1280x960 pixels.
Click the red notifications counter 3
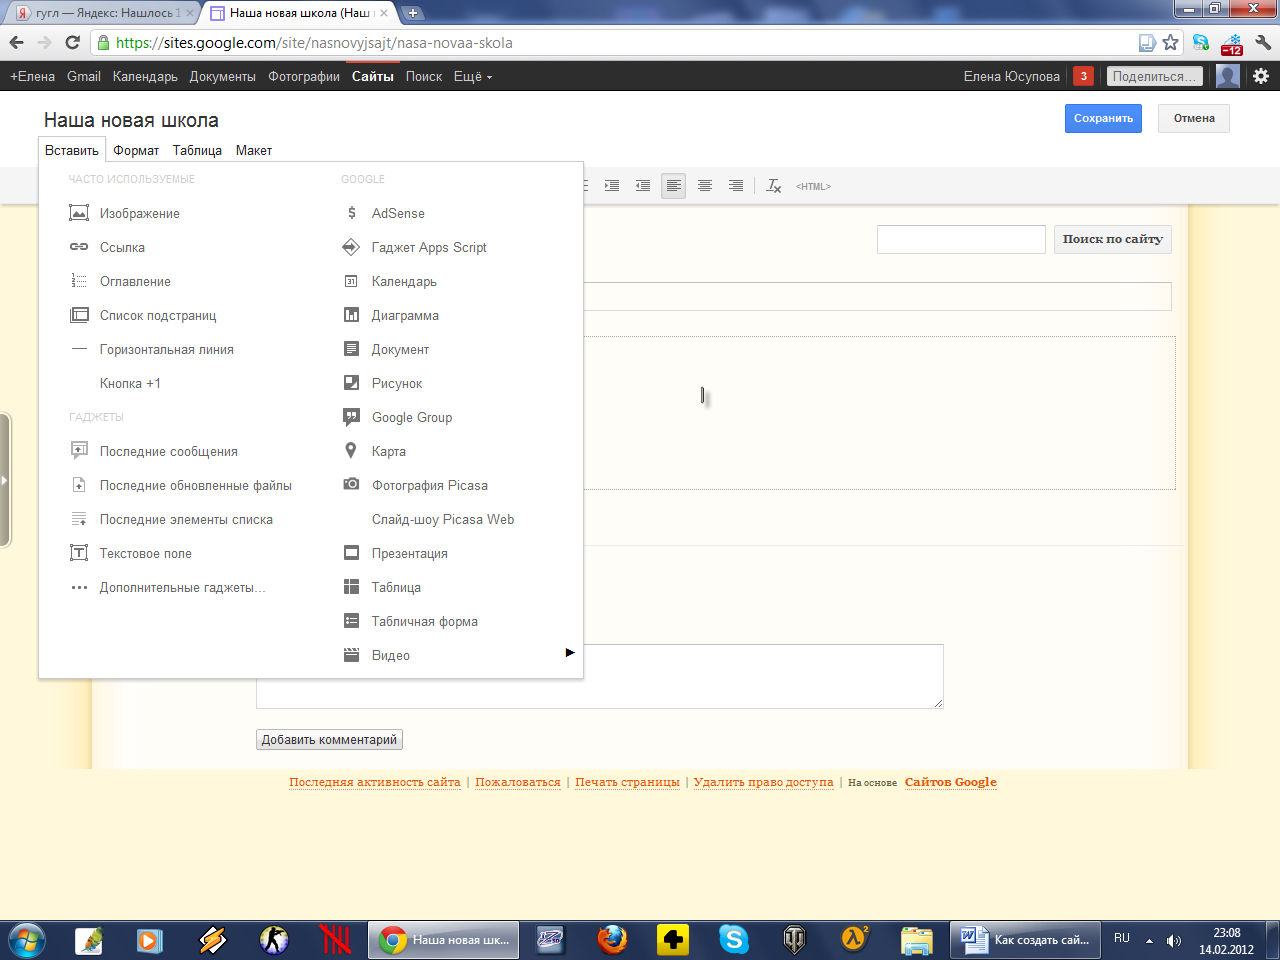1083,76
